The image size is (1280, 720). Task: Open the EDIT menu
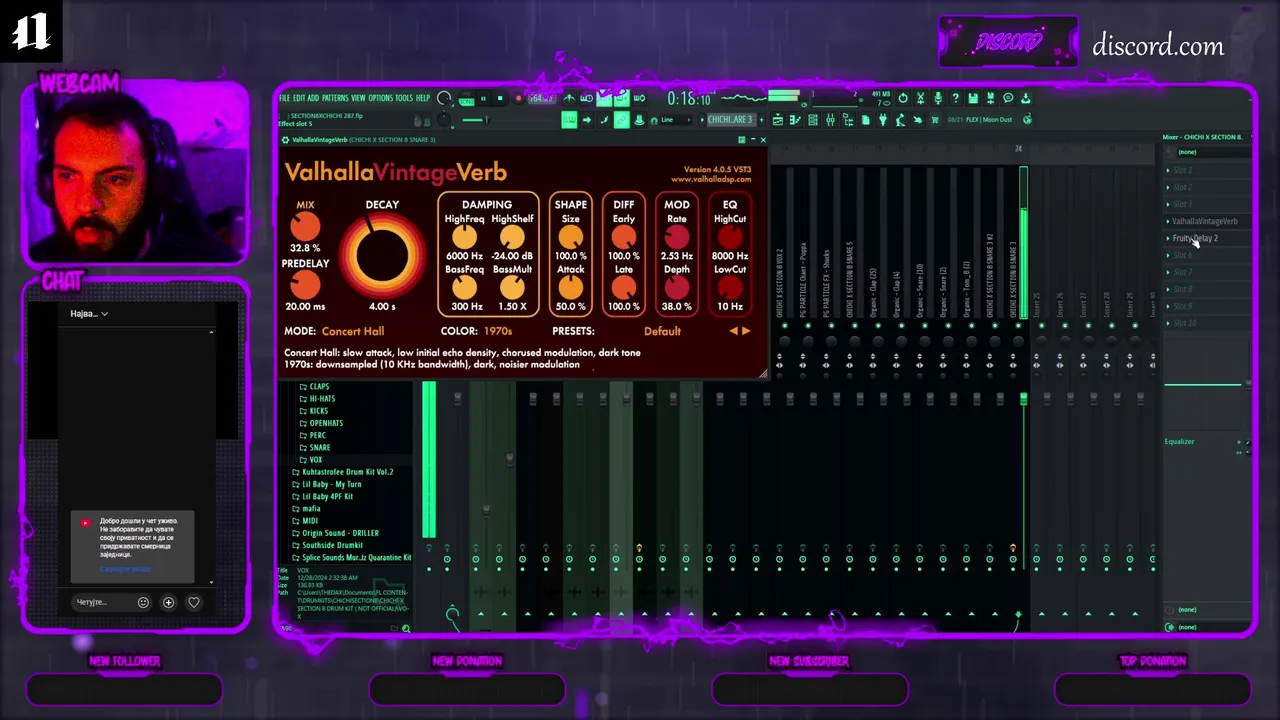[x=299, y=98]
